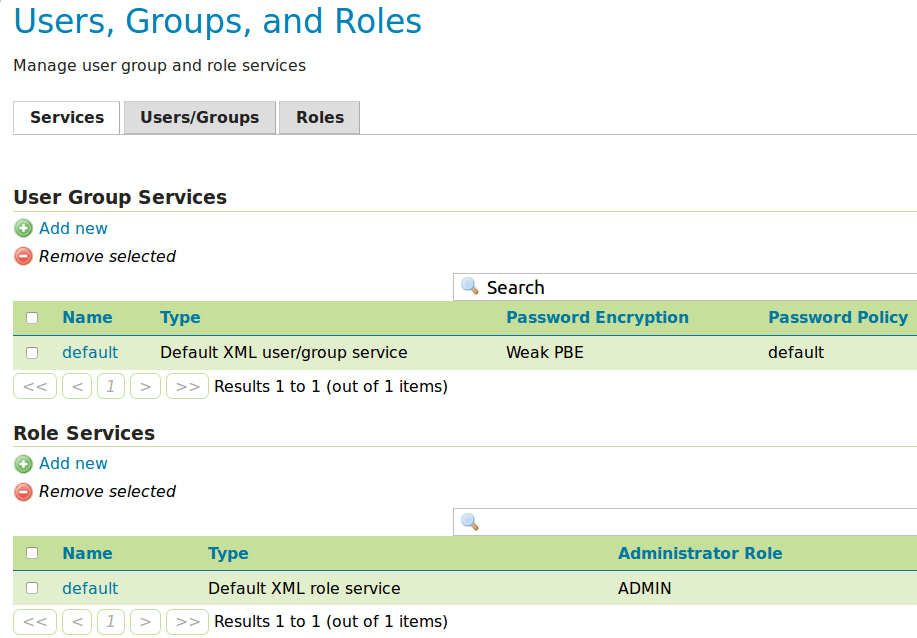
Task: Jump to last page using >> in User Group pagination
Action: coord(187,385)
